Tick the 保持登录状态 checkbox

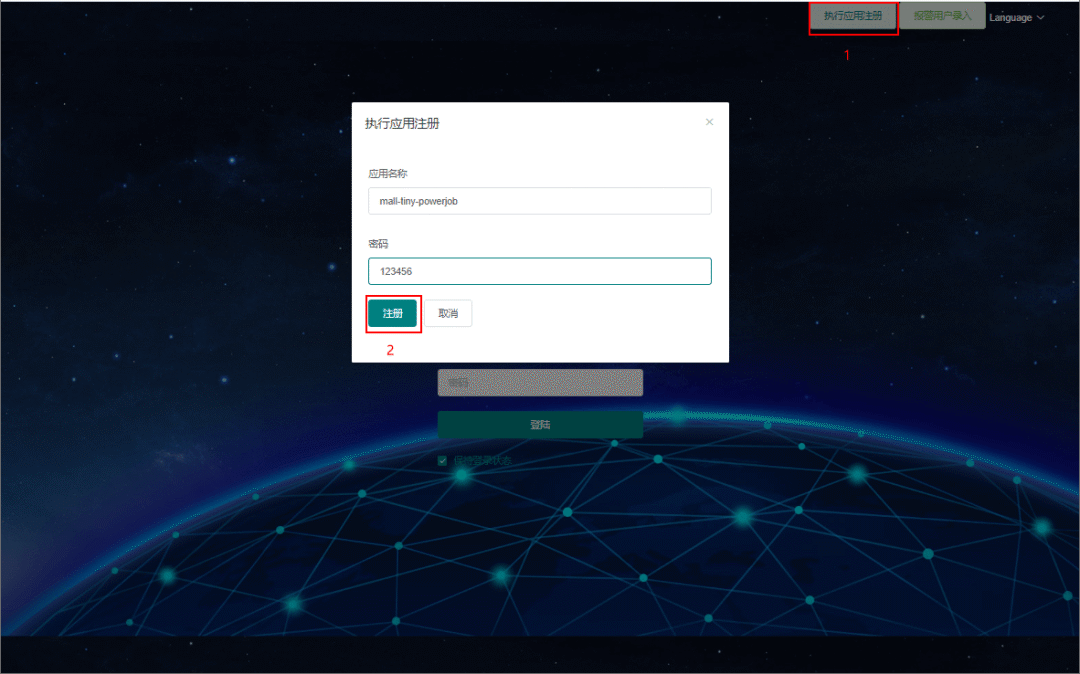tap(443, 461)
